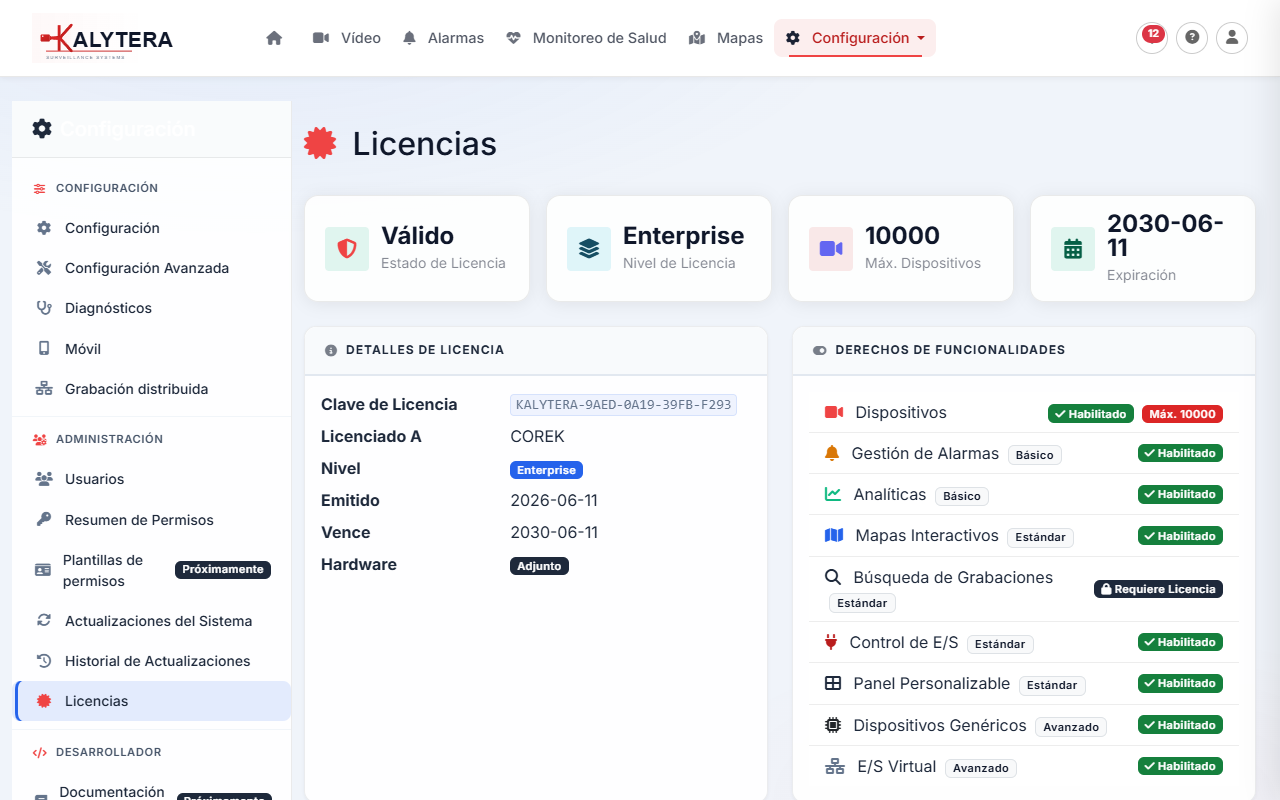Click the Básico tag on Gestión de Alarmas

click(x=1034, y=455)
